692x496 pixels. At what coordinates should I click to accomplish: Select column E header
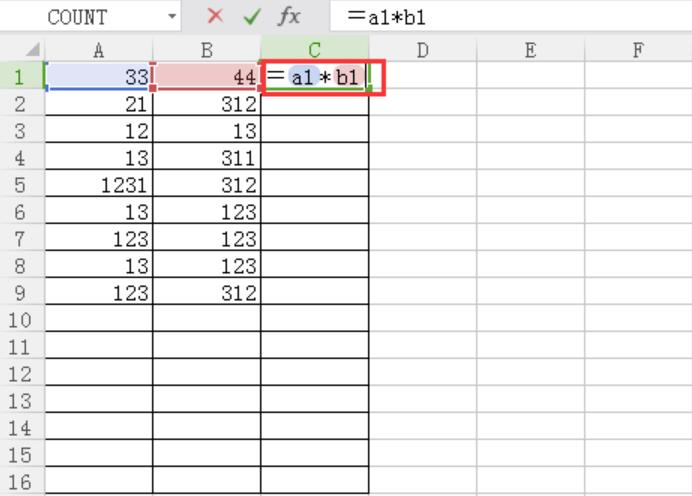530,50
